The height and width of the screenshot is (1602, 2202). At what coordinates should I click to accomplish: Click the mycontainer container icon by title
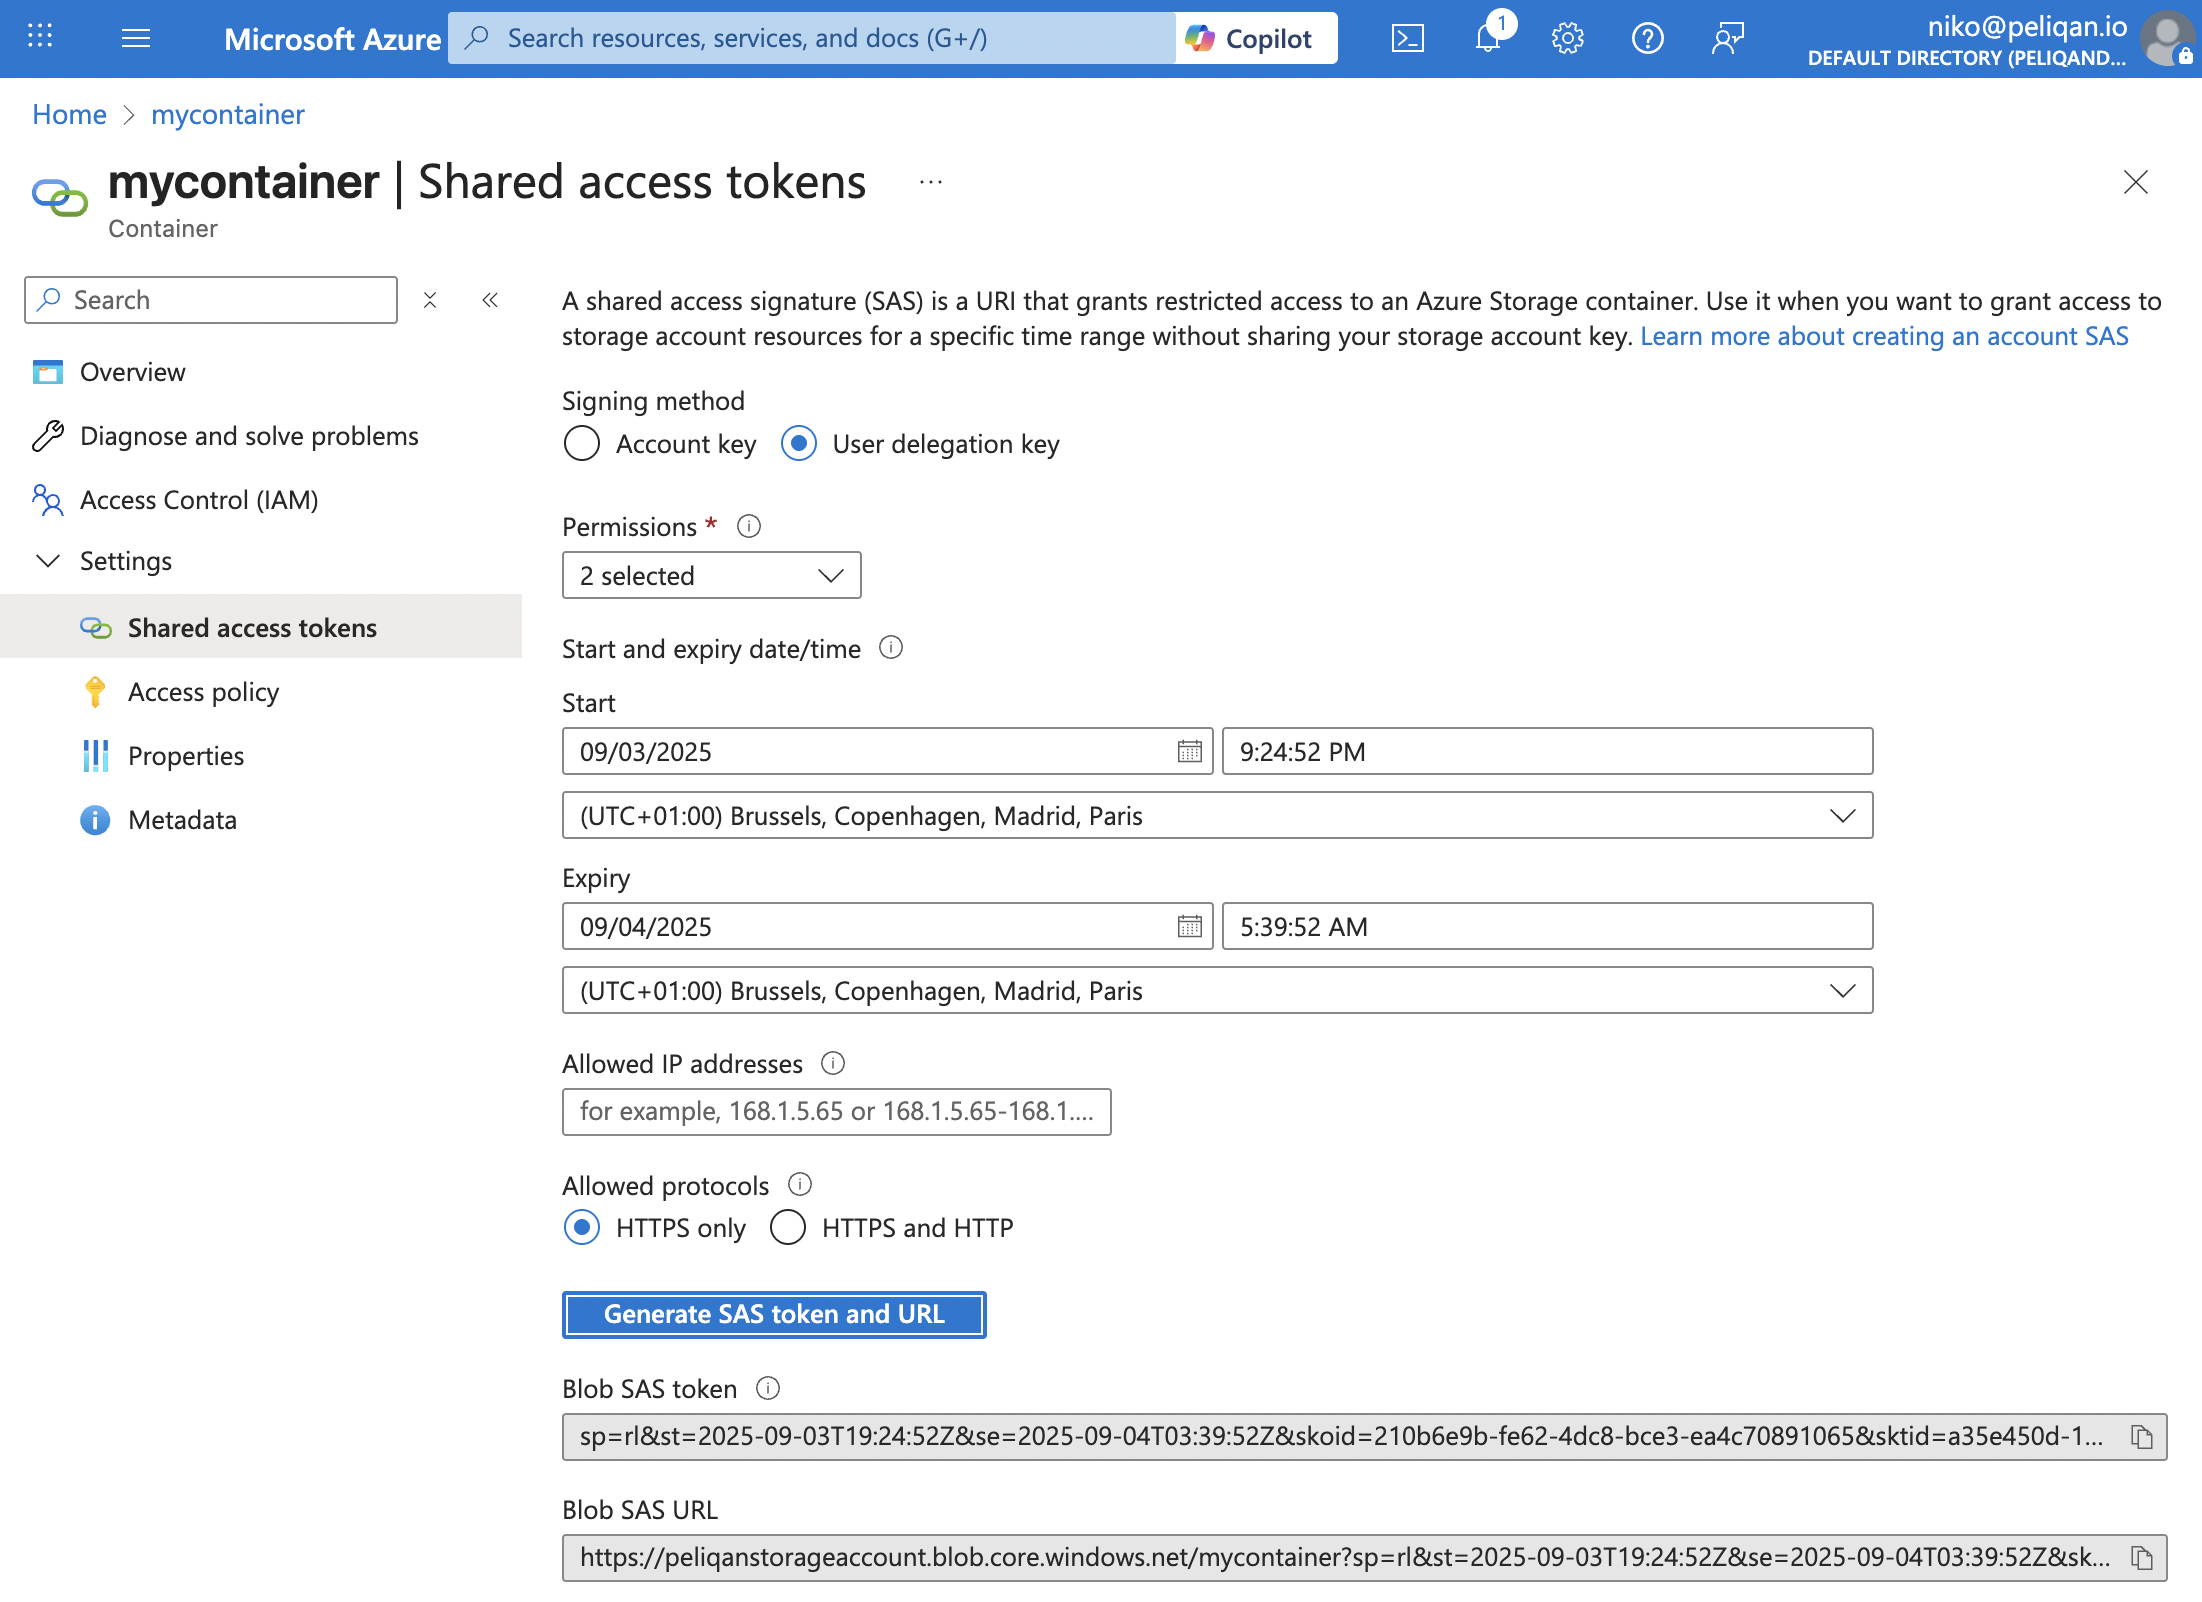pyautogui.click(x=60, y=197)
